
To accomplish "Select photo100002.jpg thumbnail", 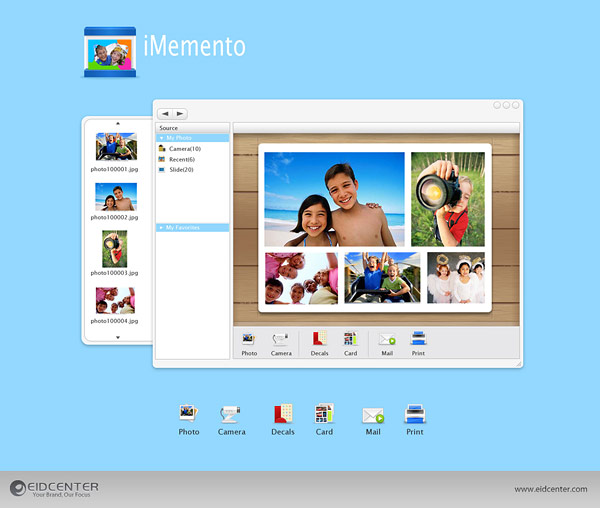I will pyautogui.click(x=116, y=197).
